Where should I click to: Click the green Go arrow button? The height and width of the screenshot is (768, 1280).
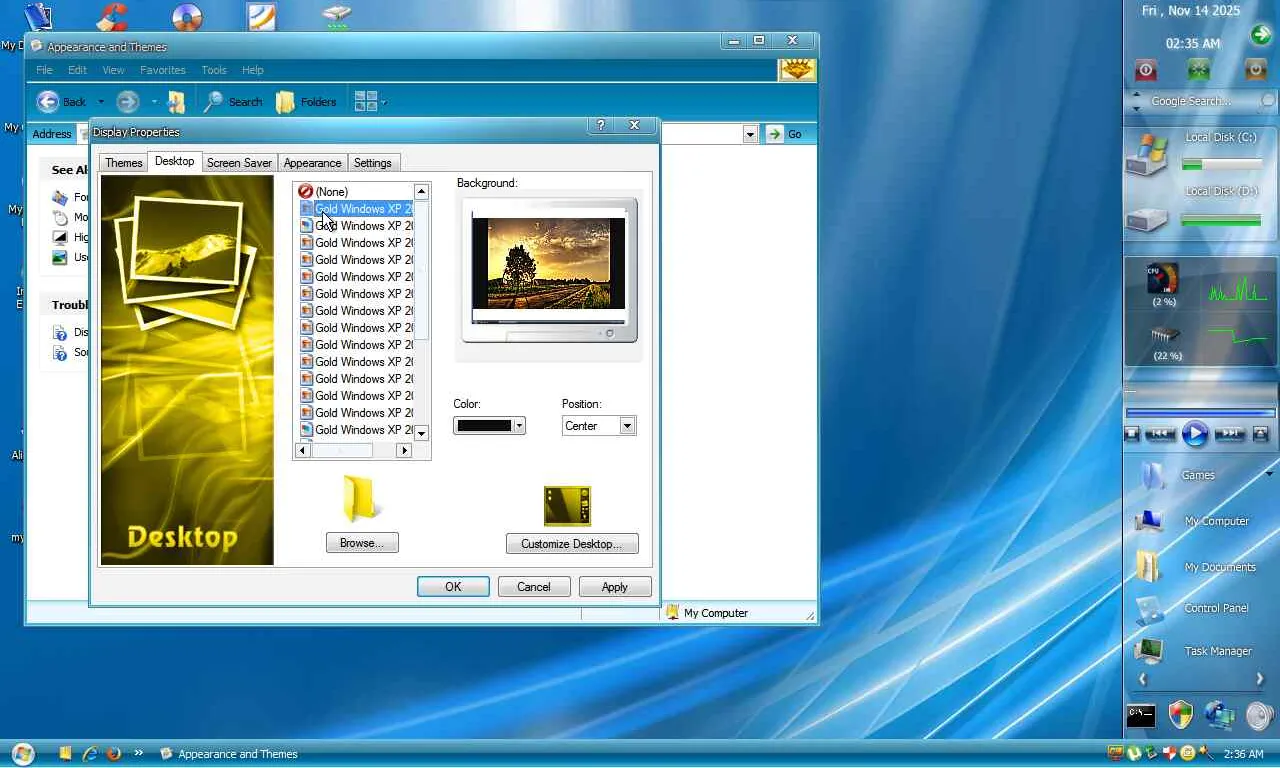pyautogui.click(x=774, y=134)
